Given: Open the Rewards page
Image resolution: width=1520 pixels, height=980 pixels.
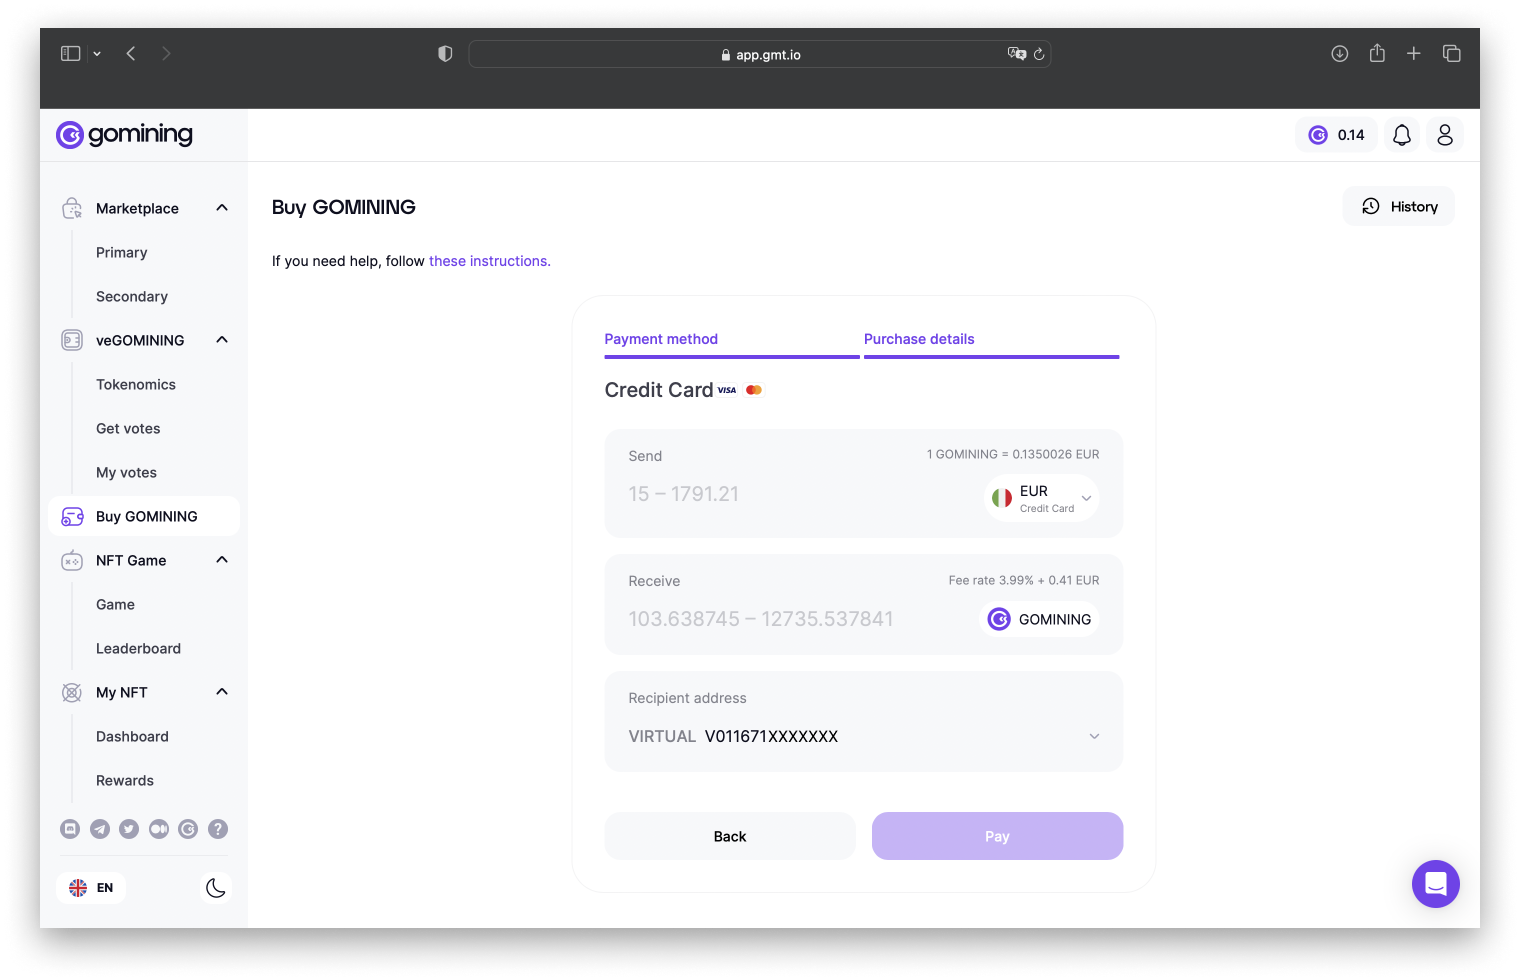Looking at the screenshot, I should click(125, 780).
